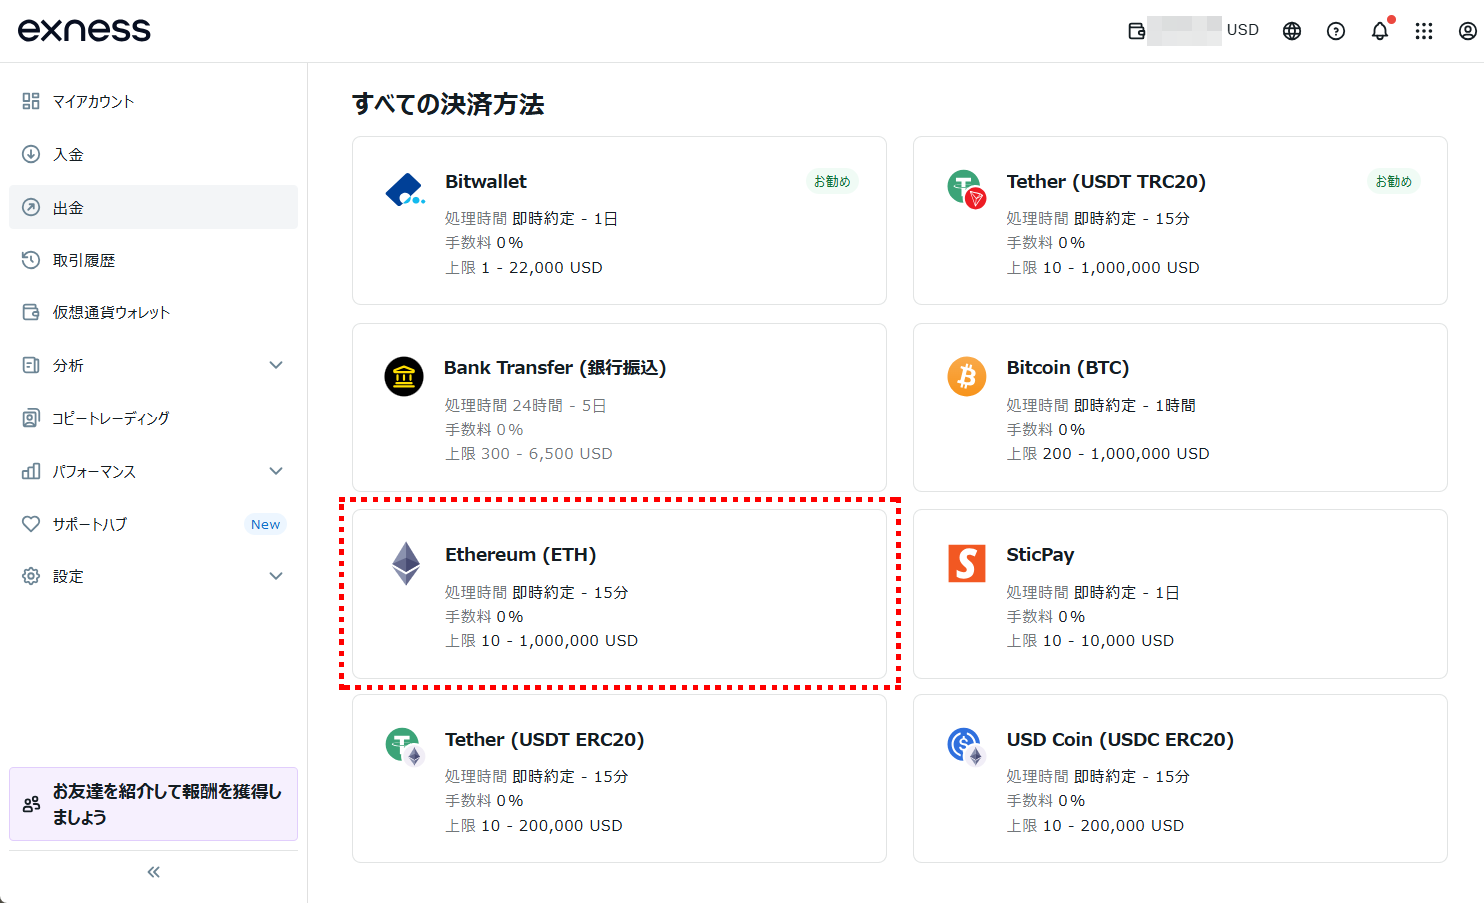This screenshot has height=903, width=1484.
Task: Click the お友達を紹介して報酬を獲得しましょう banner
Action: point(153,804)
